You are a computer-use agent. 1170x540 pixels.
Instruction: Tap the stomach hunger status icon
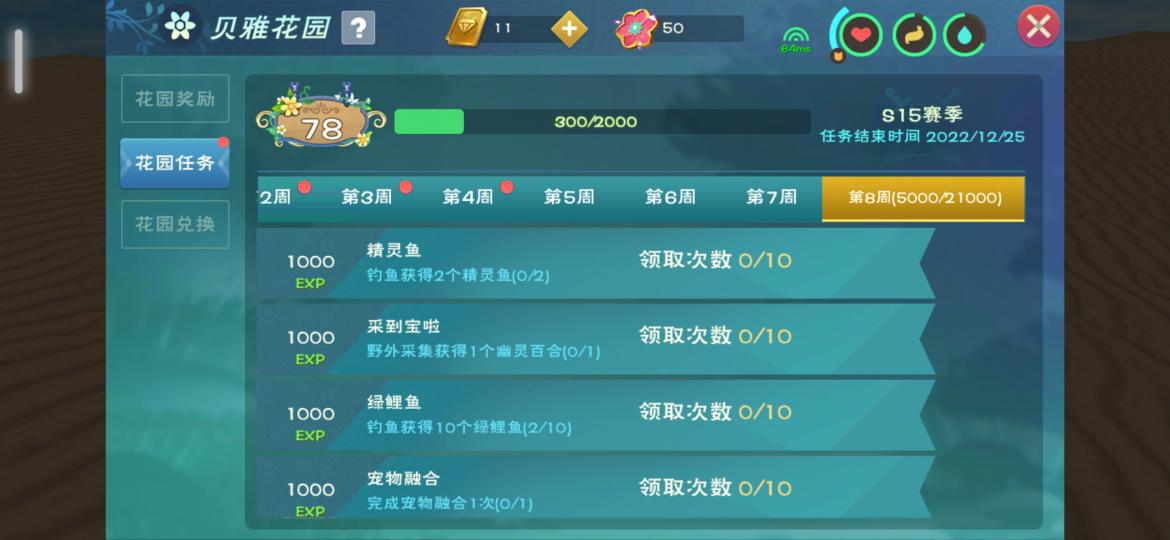914,34
